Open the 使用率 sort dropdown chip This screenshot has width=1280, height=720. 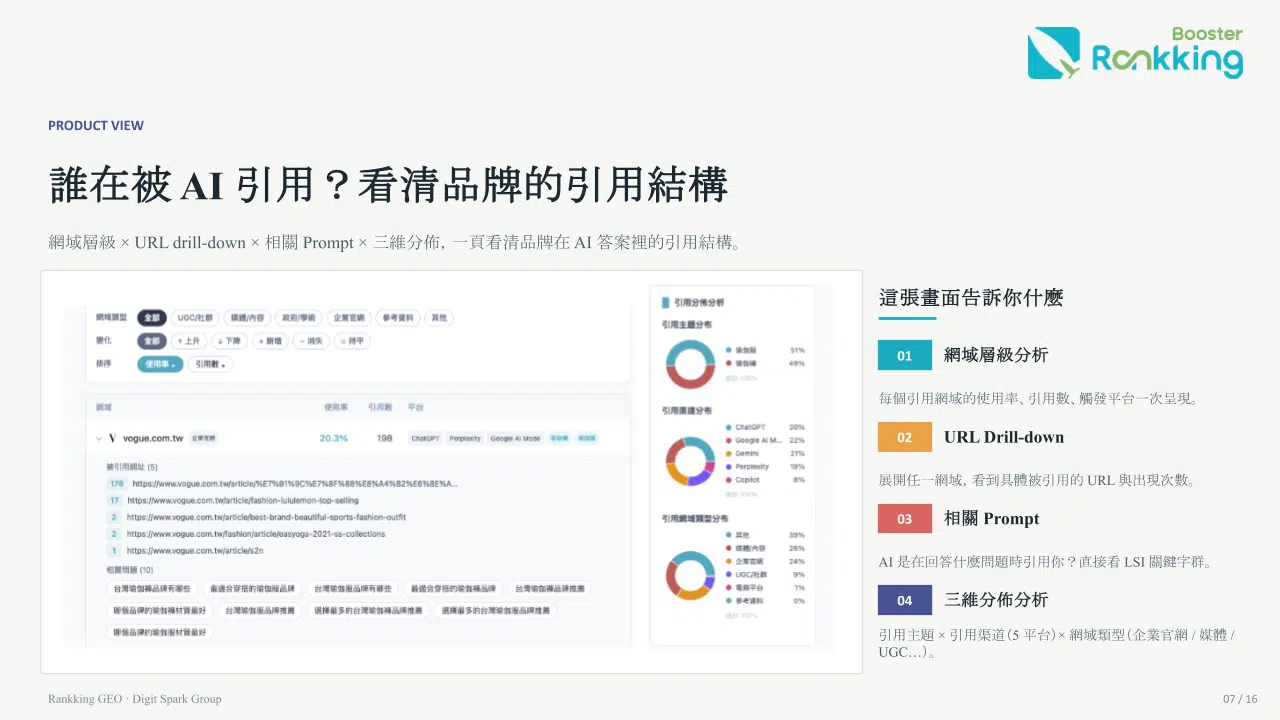click(x=160, y=364)
